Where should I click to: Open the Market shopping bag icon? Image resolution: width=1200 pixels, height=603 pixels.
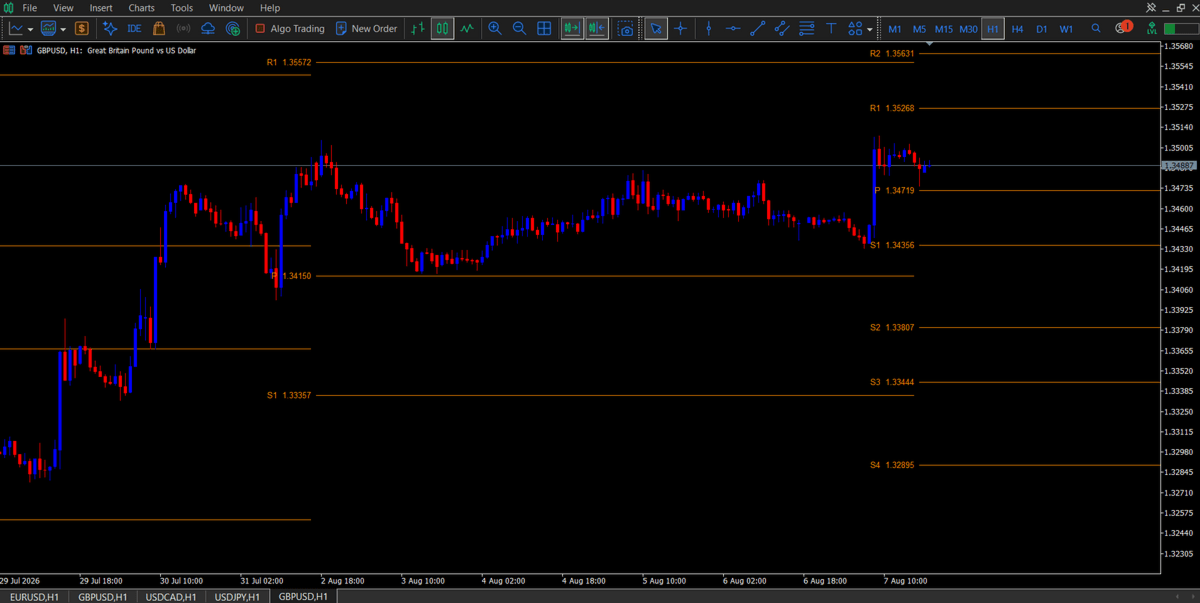pos(159,29)
